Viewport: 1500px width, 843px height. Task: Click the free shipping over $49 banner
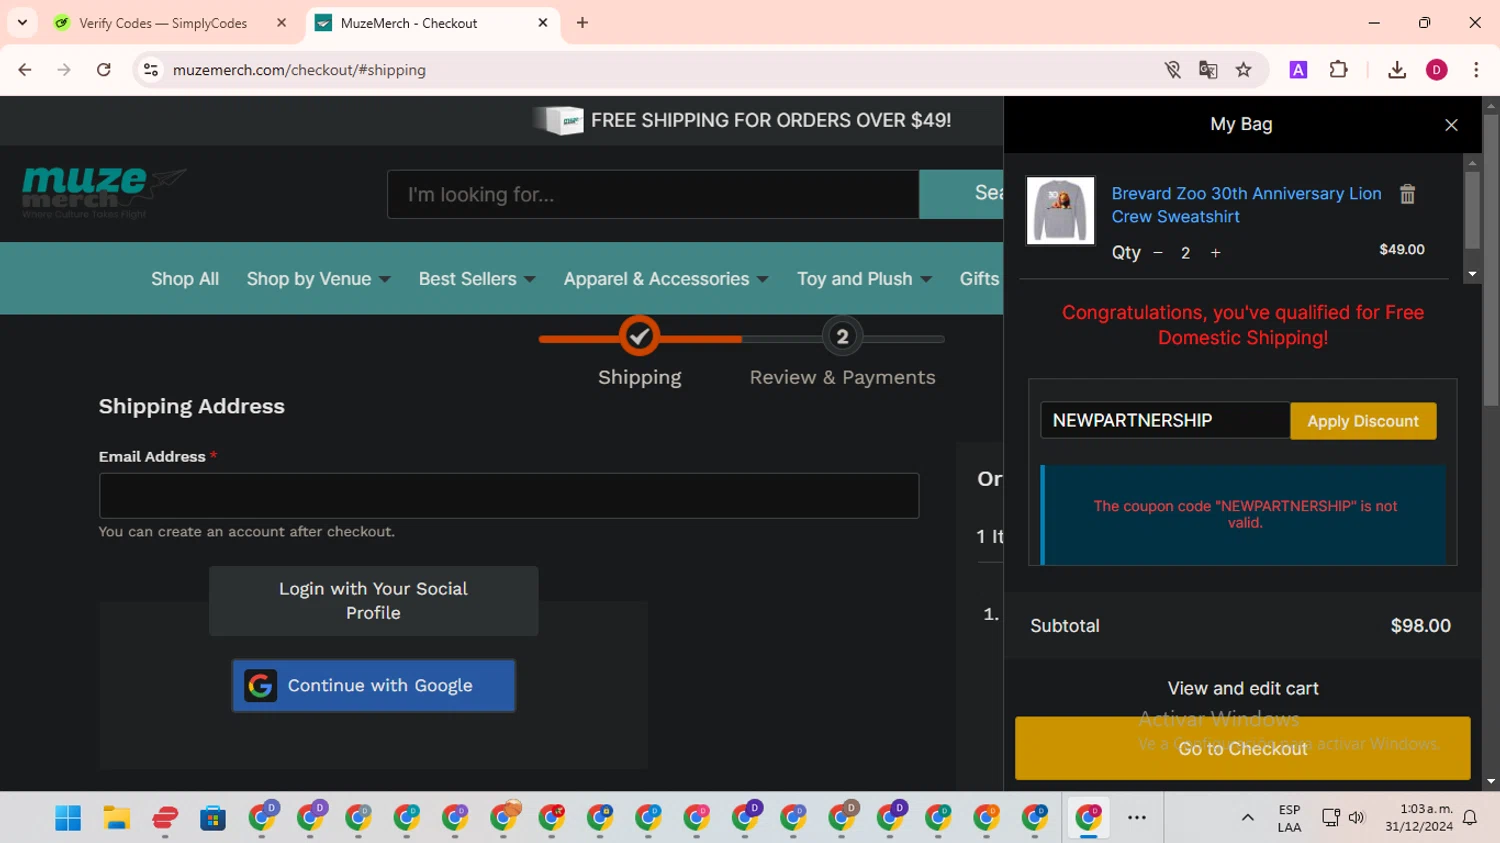tap(742, 121)
